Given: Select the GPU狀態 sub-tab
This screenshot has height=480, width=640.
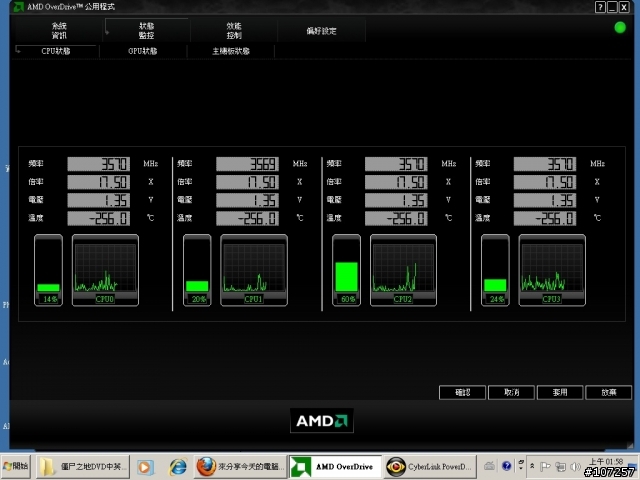Looking at the screenshot, I should pos(142,51).
